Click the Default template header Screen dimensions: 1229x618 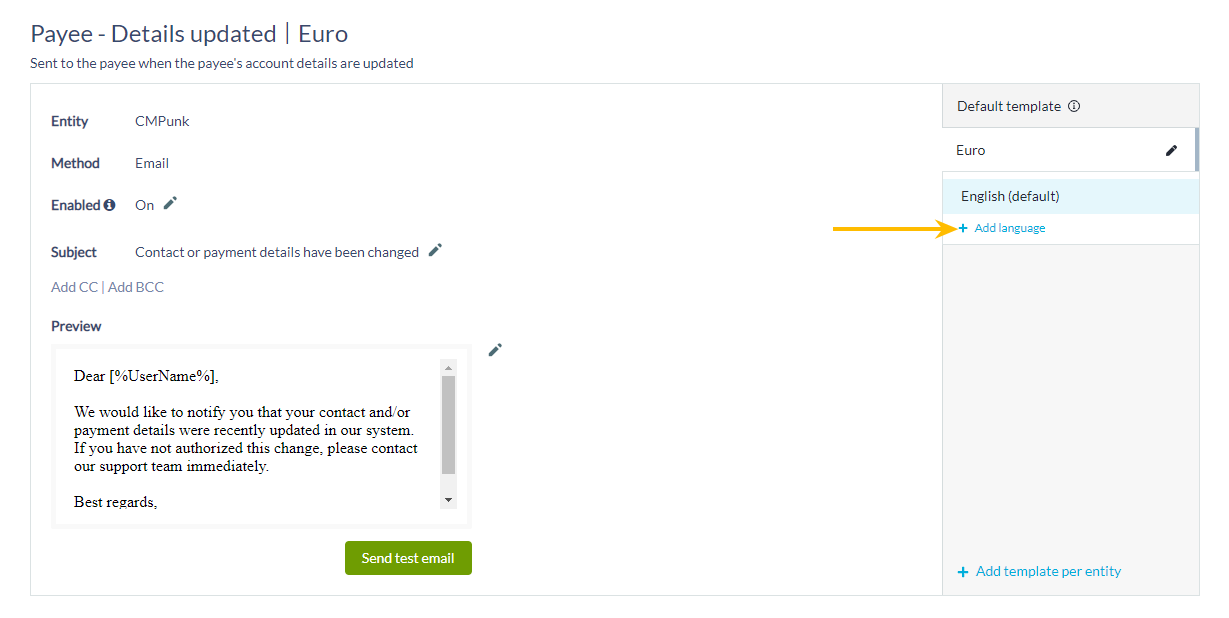[1070, 106]
